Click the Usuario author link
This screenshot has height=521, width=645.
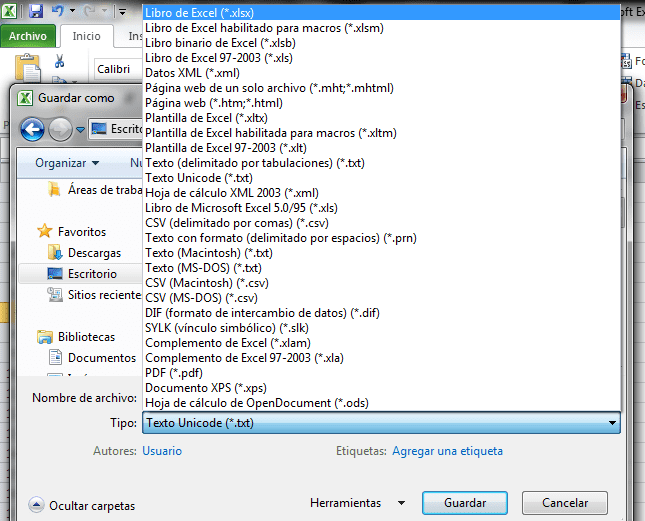coord(162,451)
